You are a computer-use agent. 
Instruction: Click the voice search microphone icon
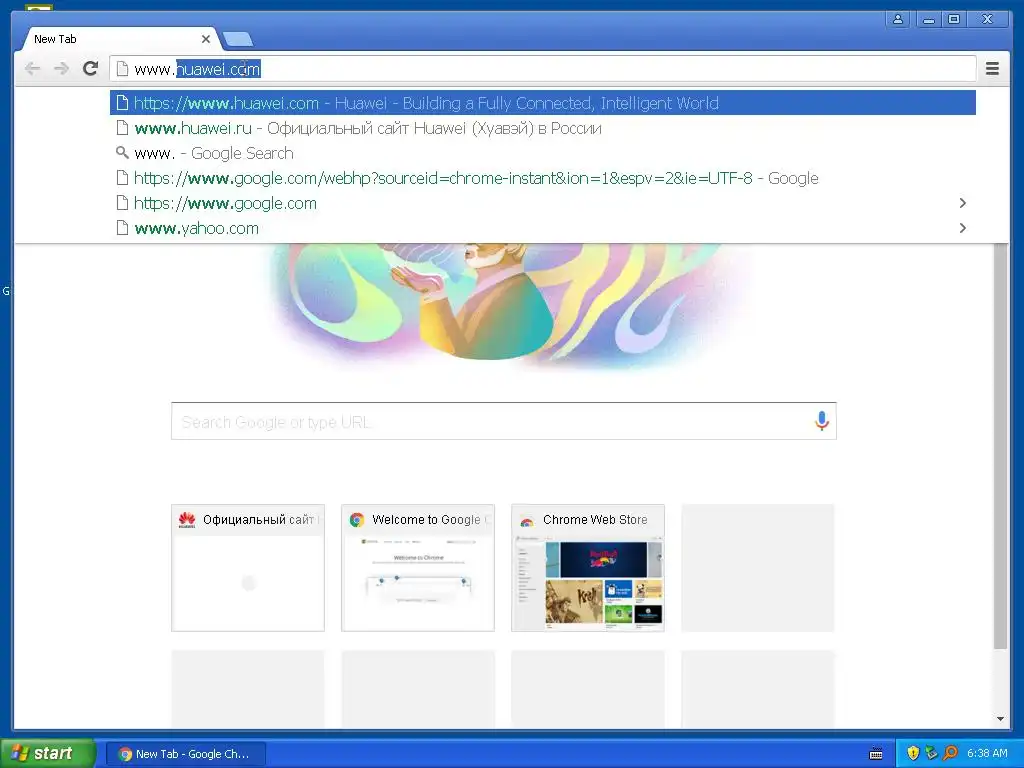tap(822, 421)
